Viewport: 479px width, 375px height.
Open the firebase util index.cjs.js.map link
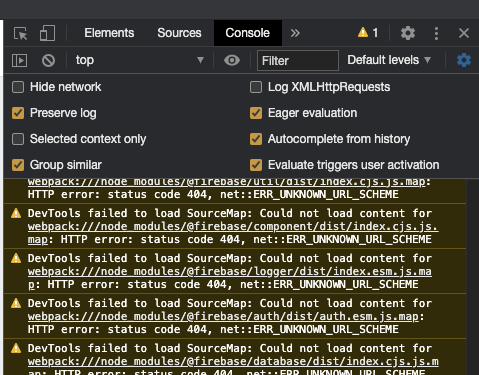(227, 182)
